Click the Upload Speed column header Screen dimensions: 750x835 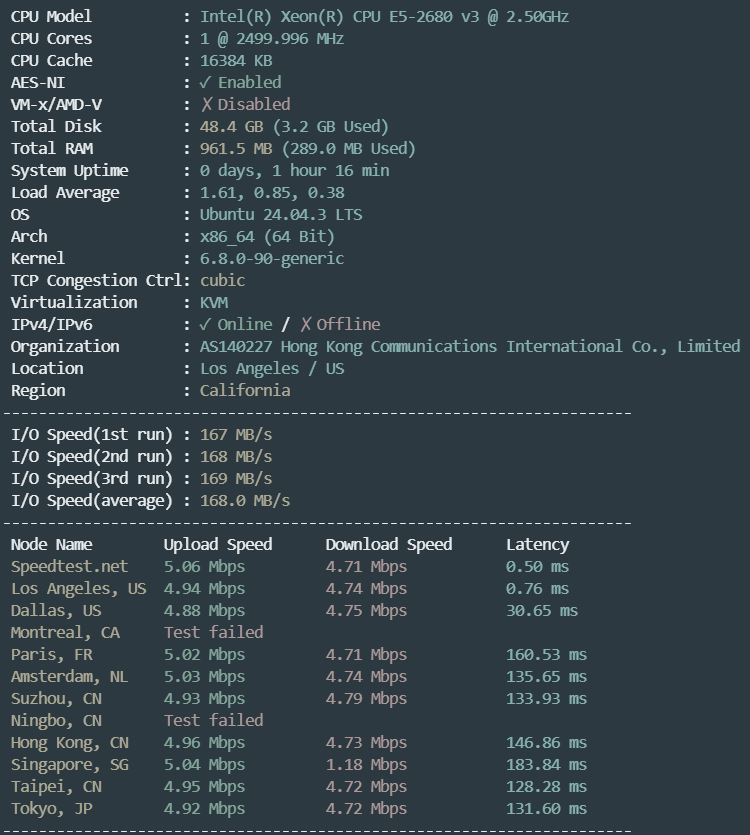coord(218,545)
